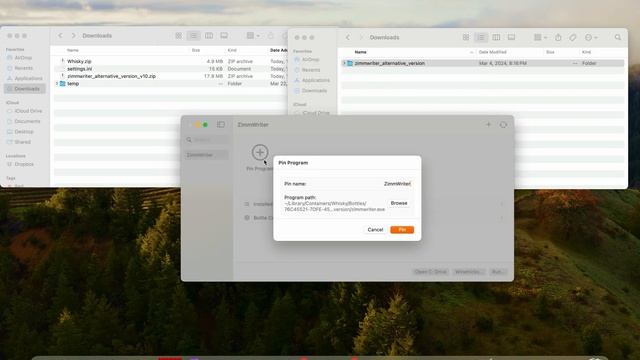Screen dimensions: 640x360
Task: Open Desktop in left Finder sidebar
Action: click(x=24, y=132)
